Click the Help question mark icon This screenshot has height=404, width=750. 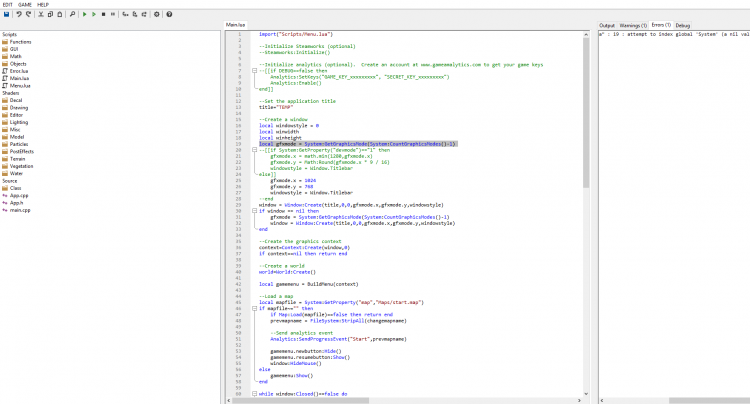[x=169, y=15]
